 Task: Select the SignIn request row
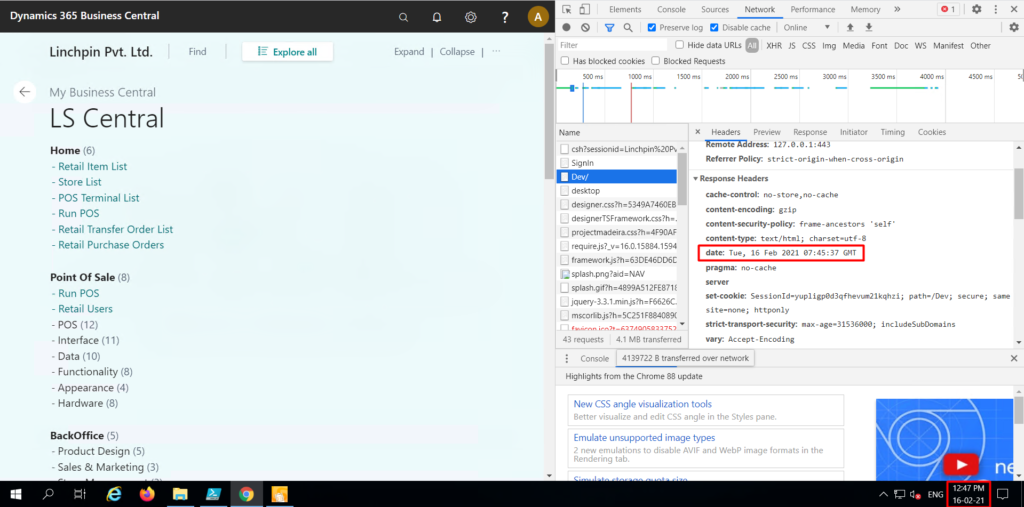[616, 163]
